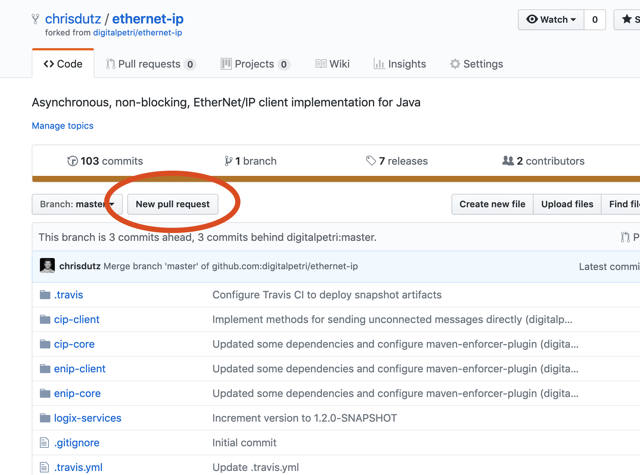The width and height of the screenshot is (640, 475).
Task: Click the .gitignore file icon
Action: click(44, 443)
